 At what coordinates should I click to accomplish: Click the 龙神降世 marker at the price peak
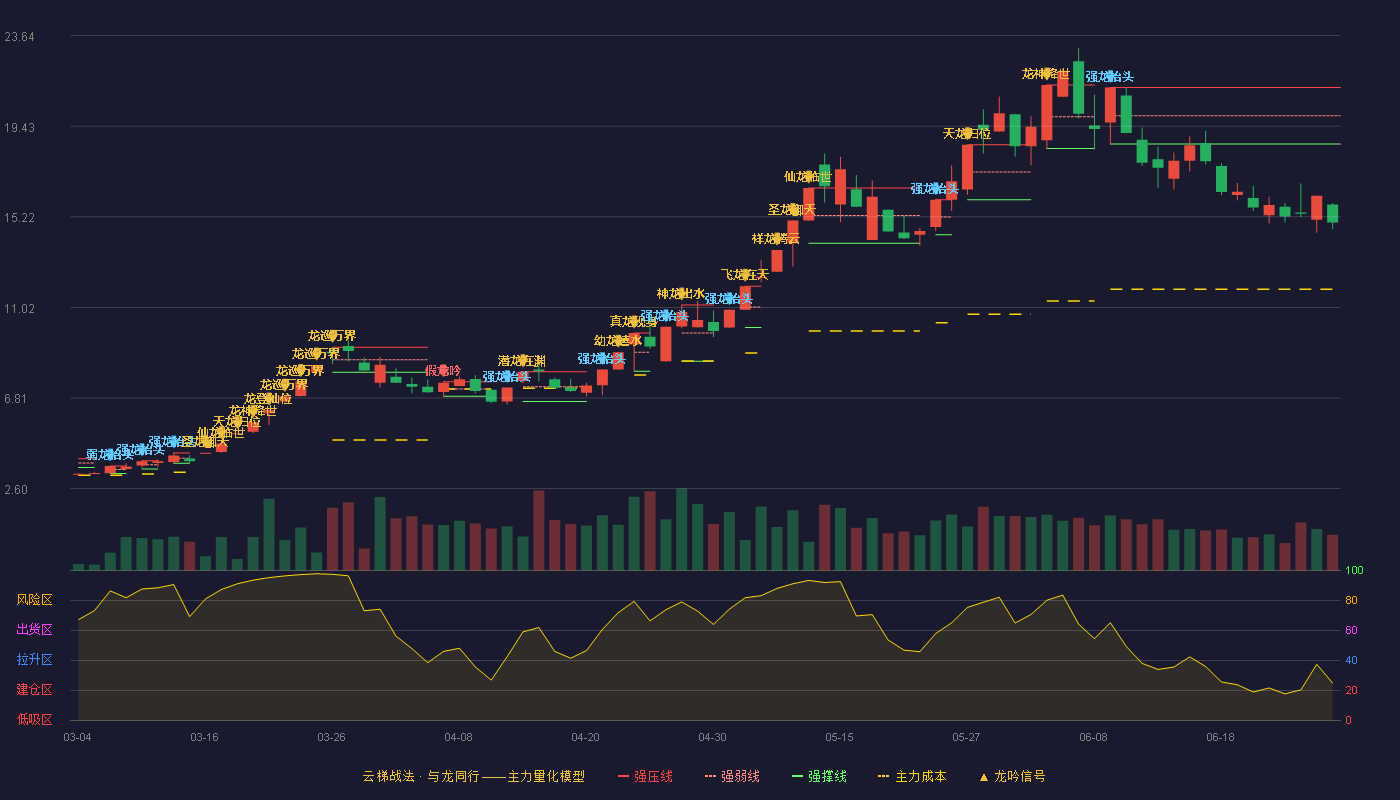pyautogui.click(x=1046, y=74)
